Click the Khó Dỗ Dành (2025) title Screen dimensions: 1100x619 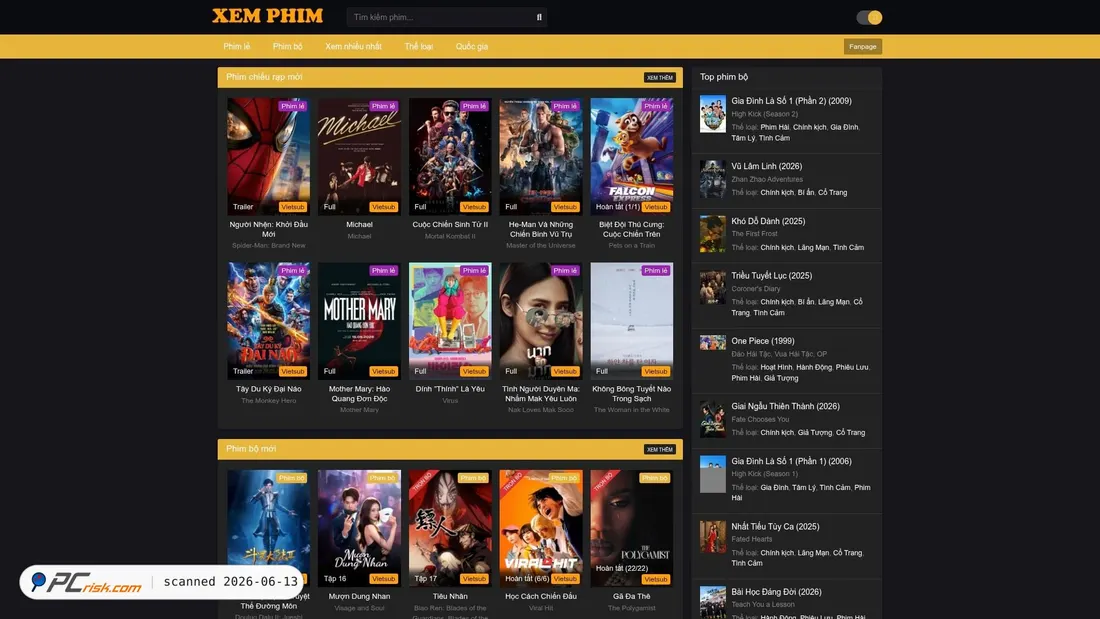767,221
